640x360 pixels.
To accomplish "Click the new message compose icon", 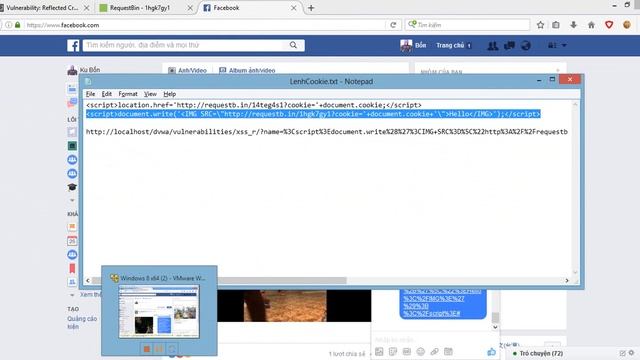I will 622,353.
